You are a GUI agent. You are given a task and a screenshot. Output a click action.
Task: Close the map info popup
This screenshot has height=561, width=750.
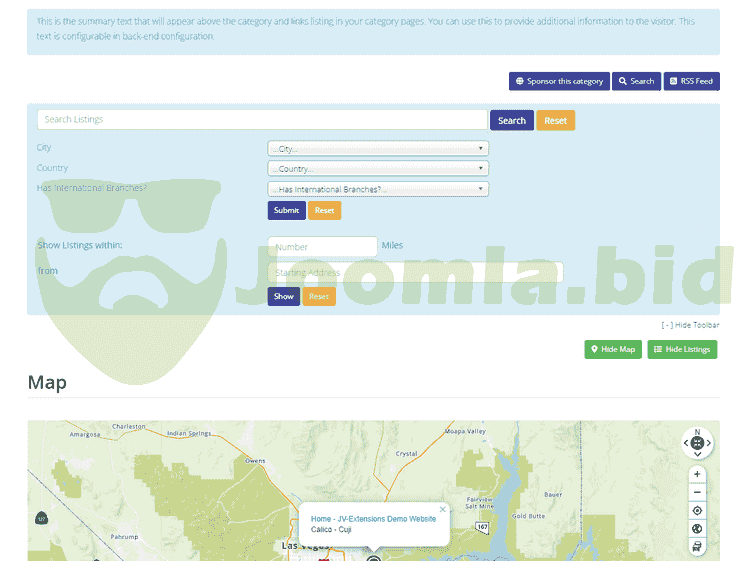coord(443,509)
